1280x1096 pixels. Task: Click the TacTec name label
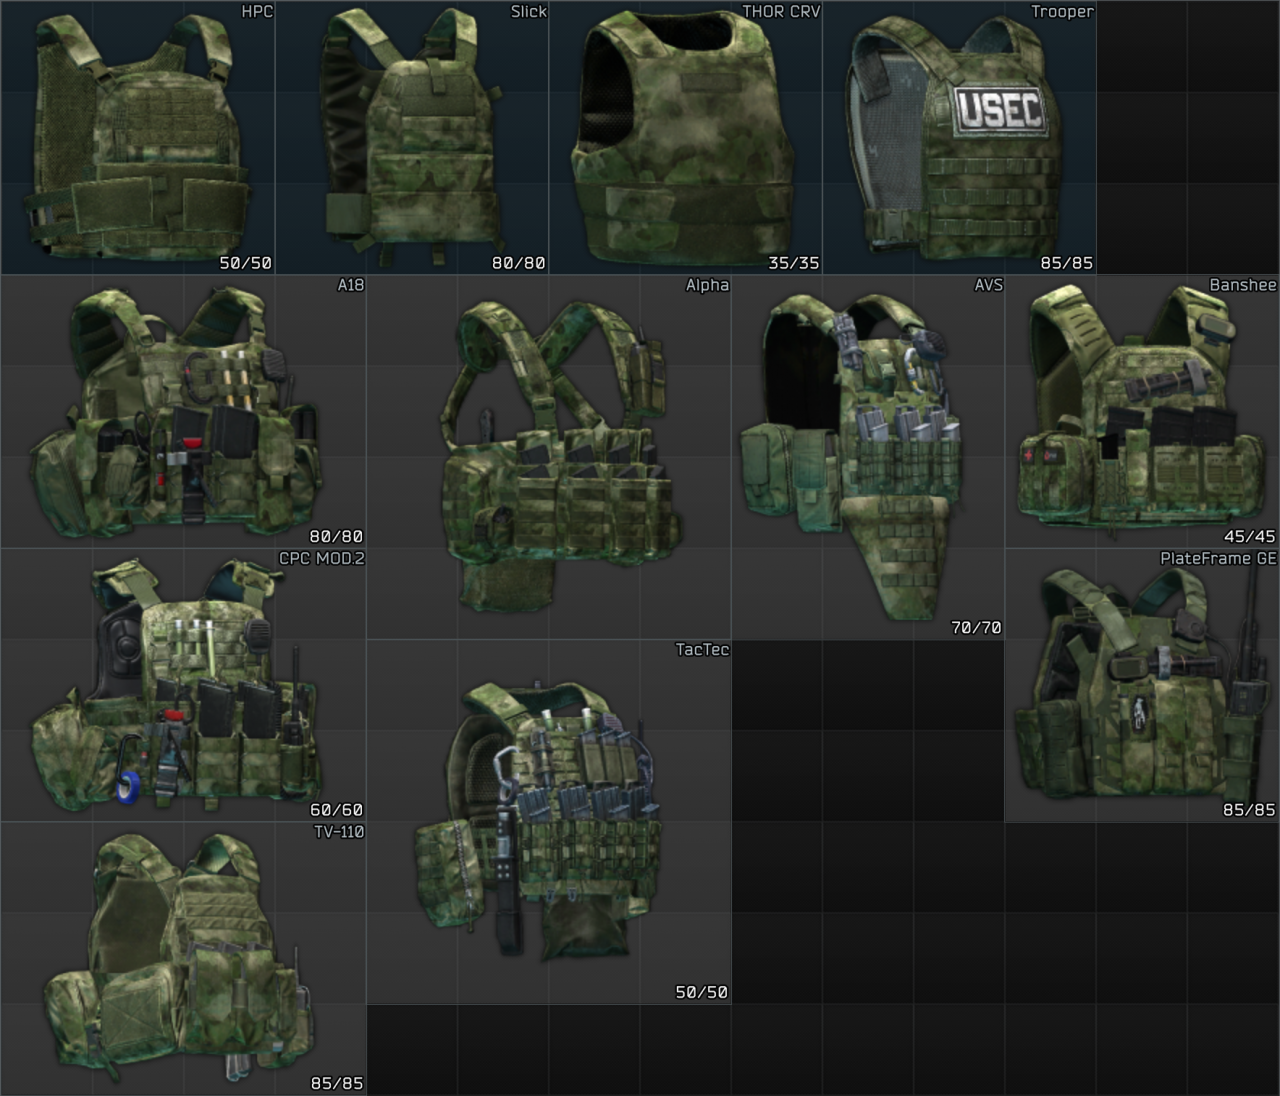click(703, 650)
